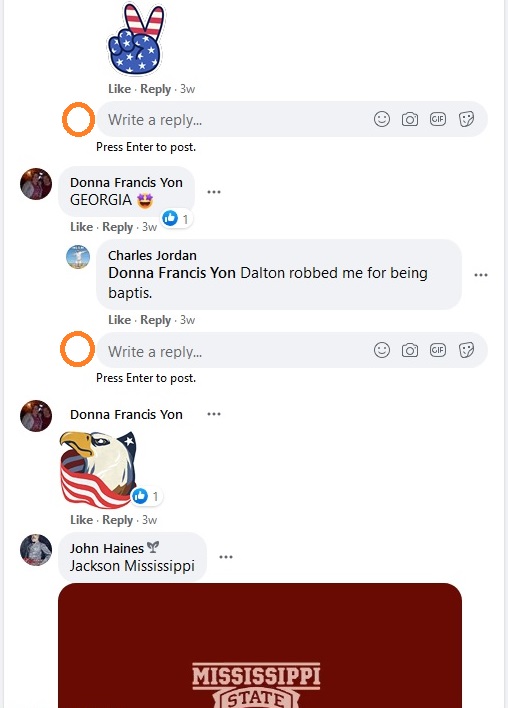
Task: Open emoji picker in second reply box
Action: pyautogui.click(x=382, y=350)
